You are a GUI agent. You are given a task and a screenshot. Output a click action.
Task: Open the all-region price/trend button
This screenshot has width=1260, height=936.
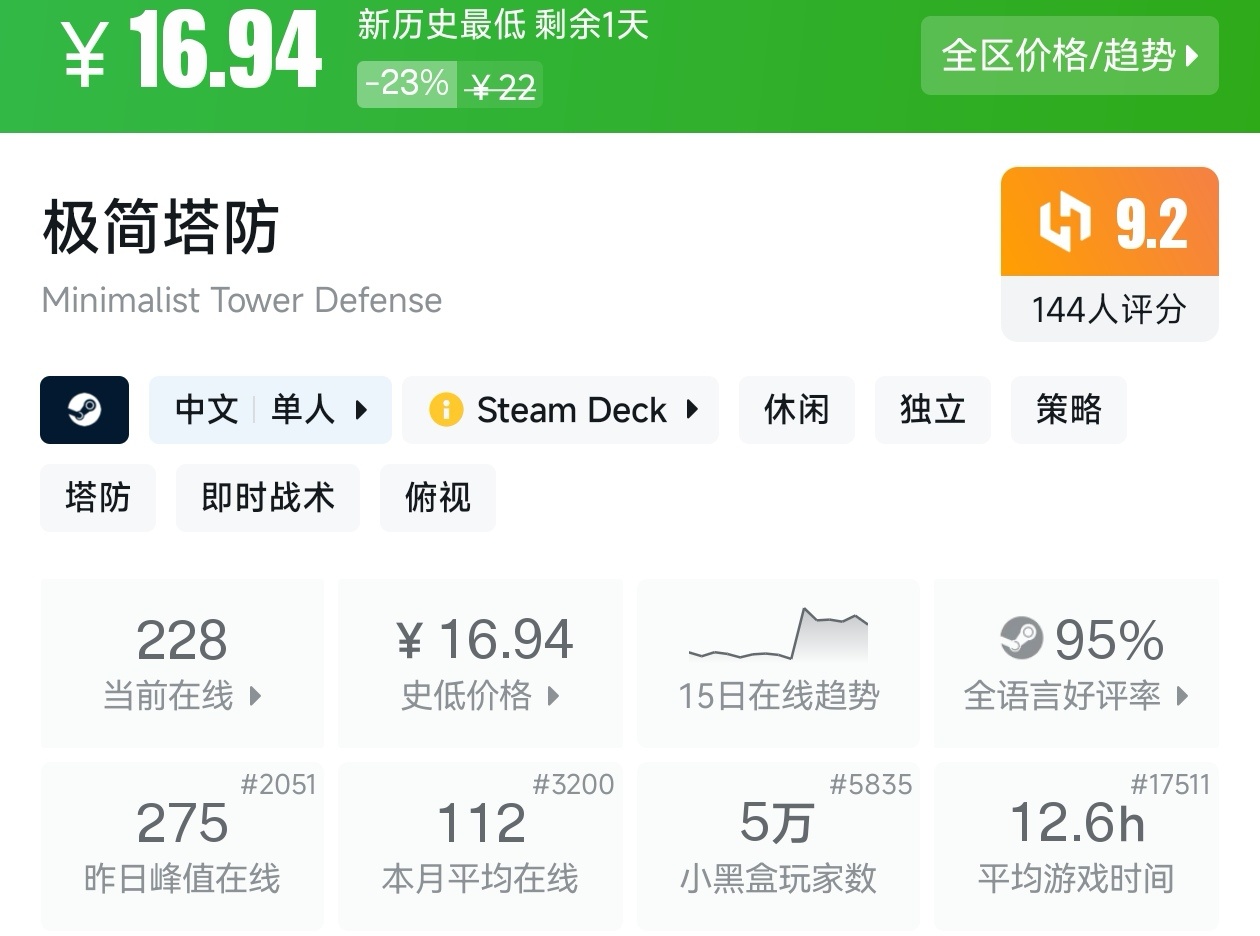click(x=1069, y=56)
